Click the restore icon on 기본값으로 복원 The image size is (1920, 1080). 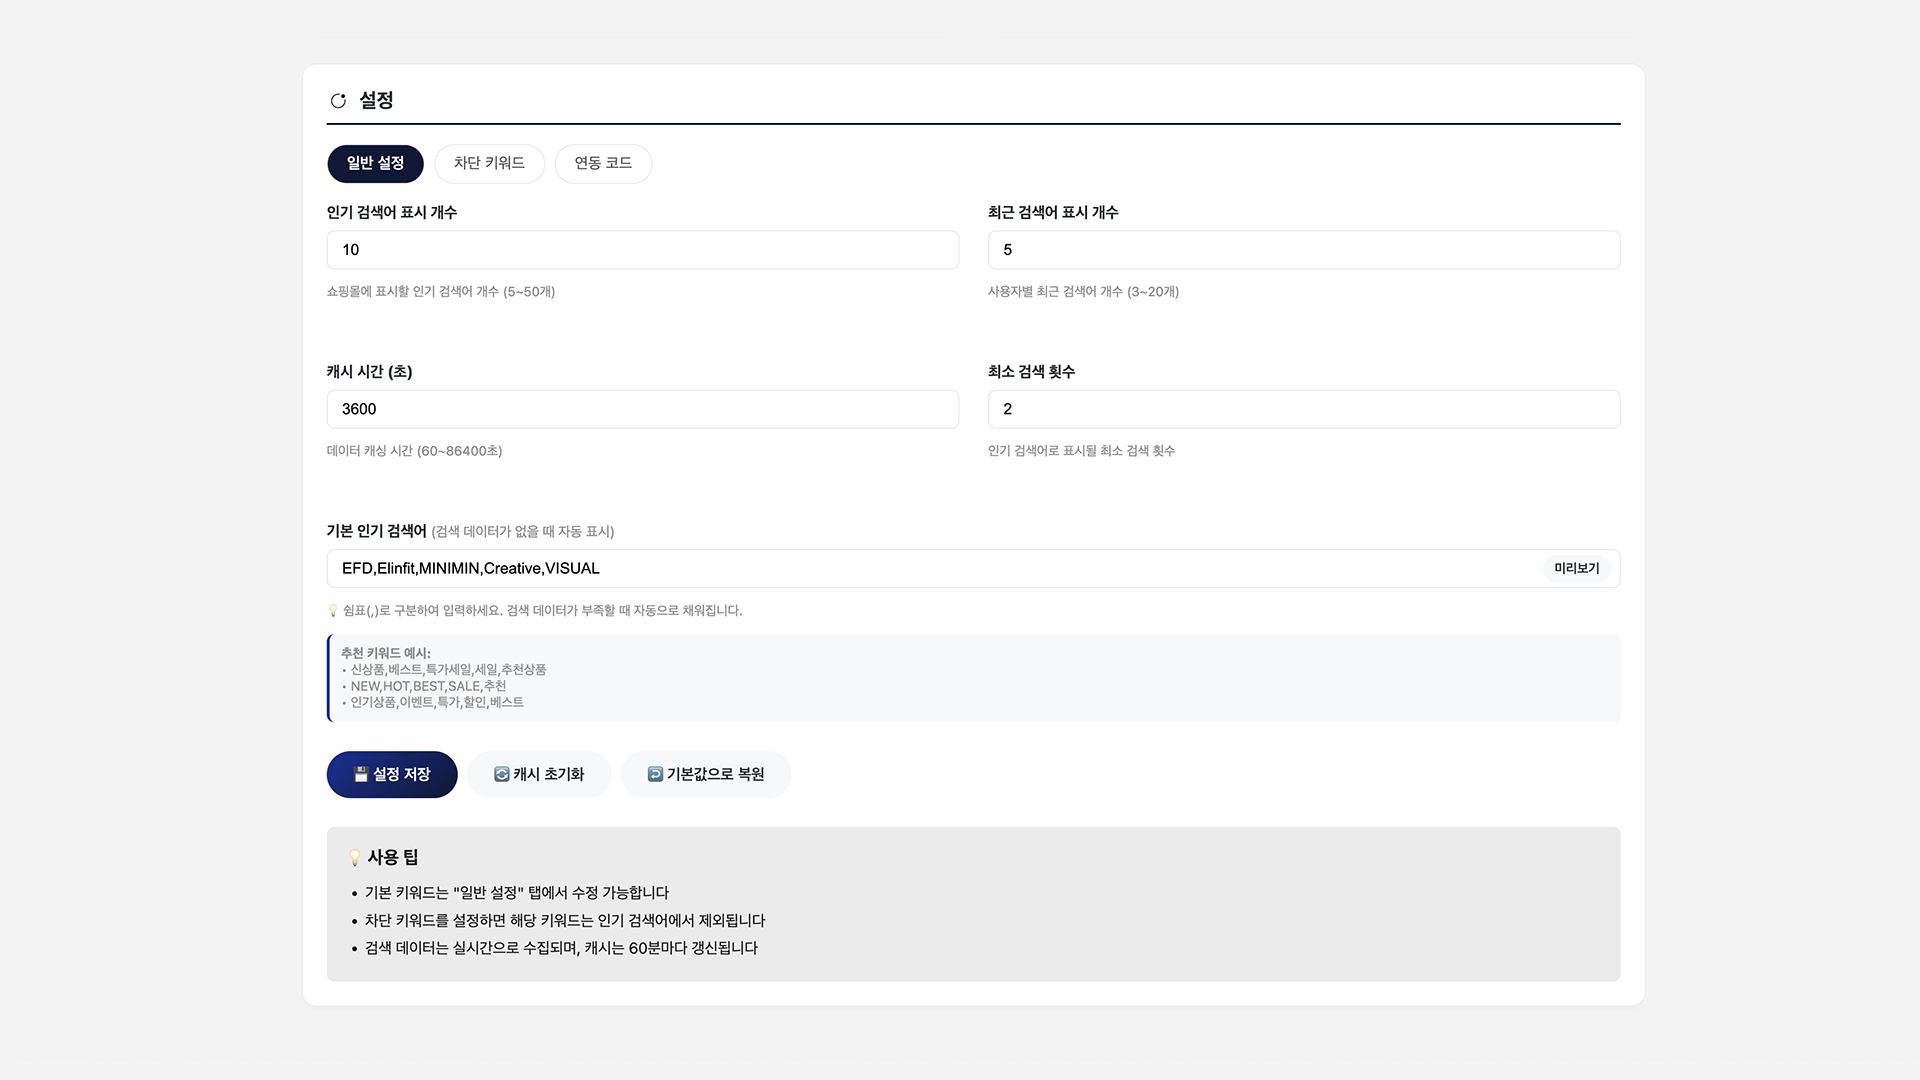tap(655, 774)
